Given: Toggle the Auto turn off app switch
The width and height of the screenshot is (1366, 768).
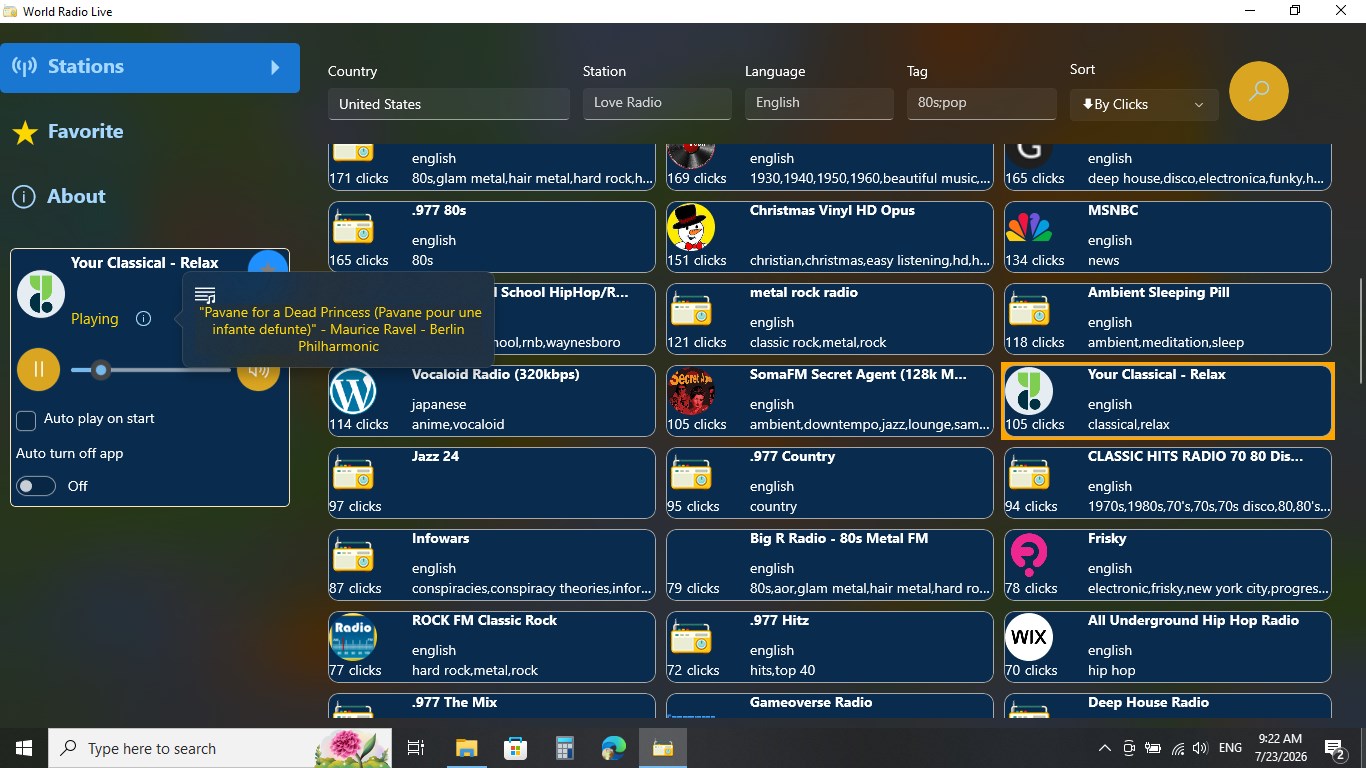Looking at the screenshot, I should pyautogui.click(x=36, y=486).
